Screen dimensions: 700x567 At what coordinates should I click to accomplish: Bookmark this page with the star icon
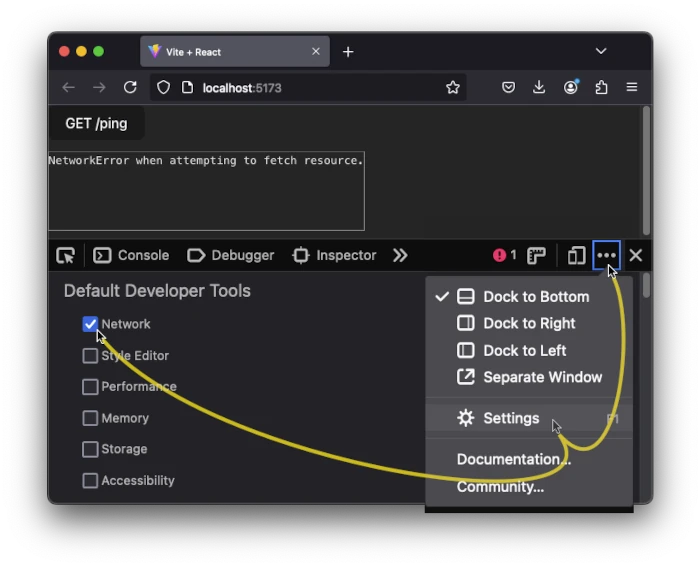[453, 88]
